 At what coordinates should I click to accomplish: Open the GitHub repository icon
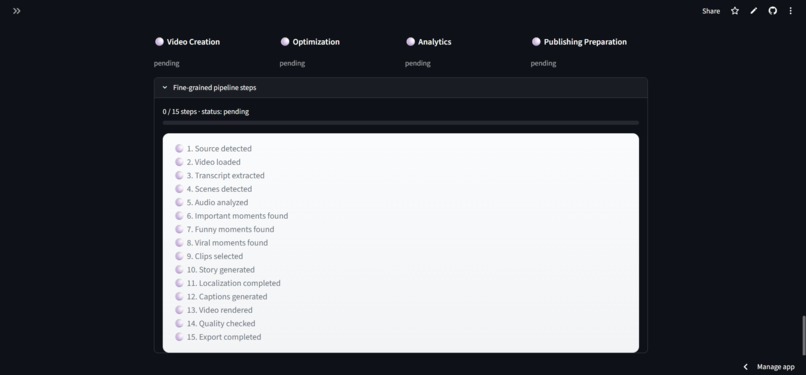(773, 11)
